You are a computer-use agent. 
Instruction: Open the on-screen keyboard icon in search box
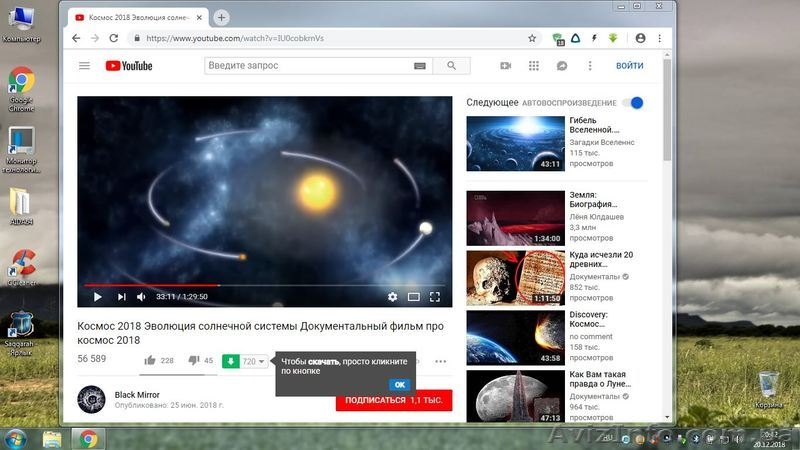point(420,66)
